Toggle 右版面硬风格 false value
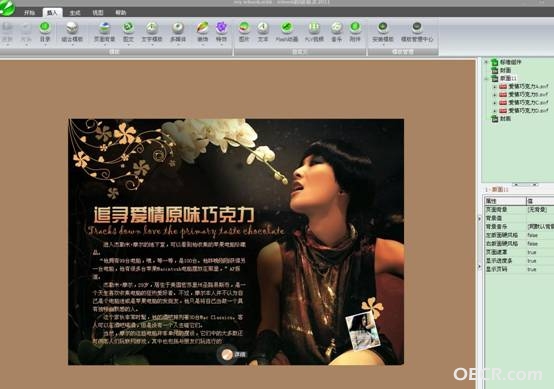 click(x=540, y=244)
